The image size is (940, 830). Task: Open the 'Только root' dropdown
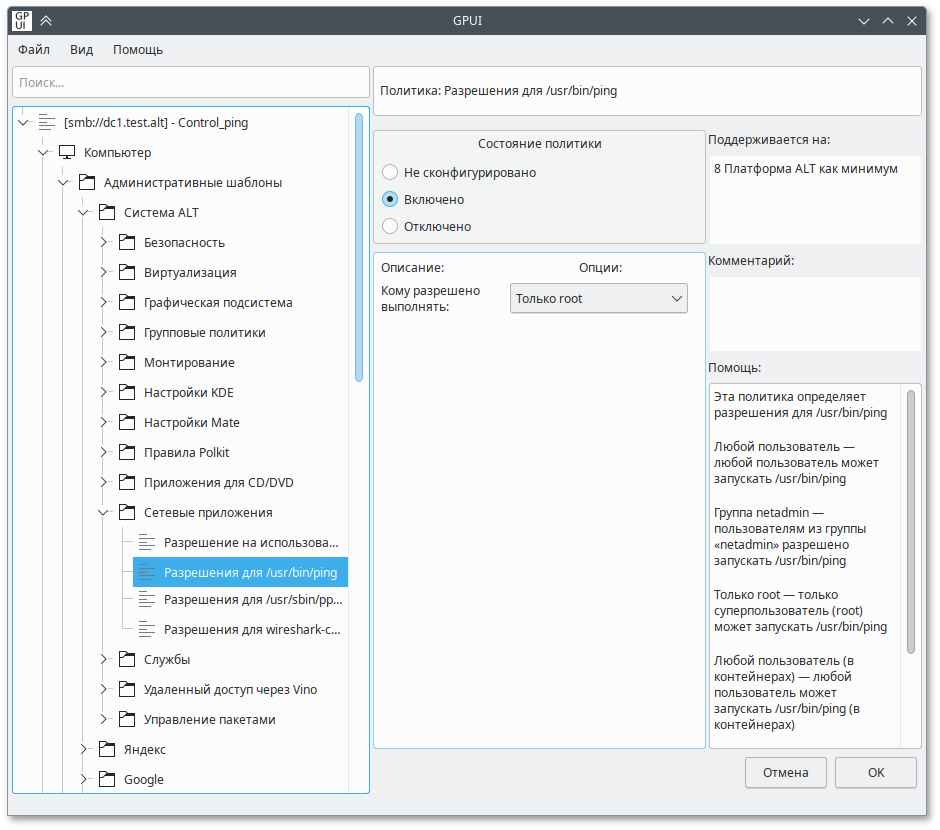tap(598, 299)
